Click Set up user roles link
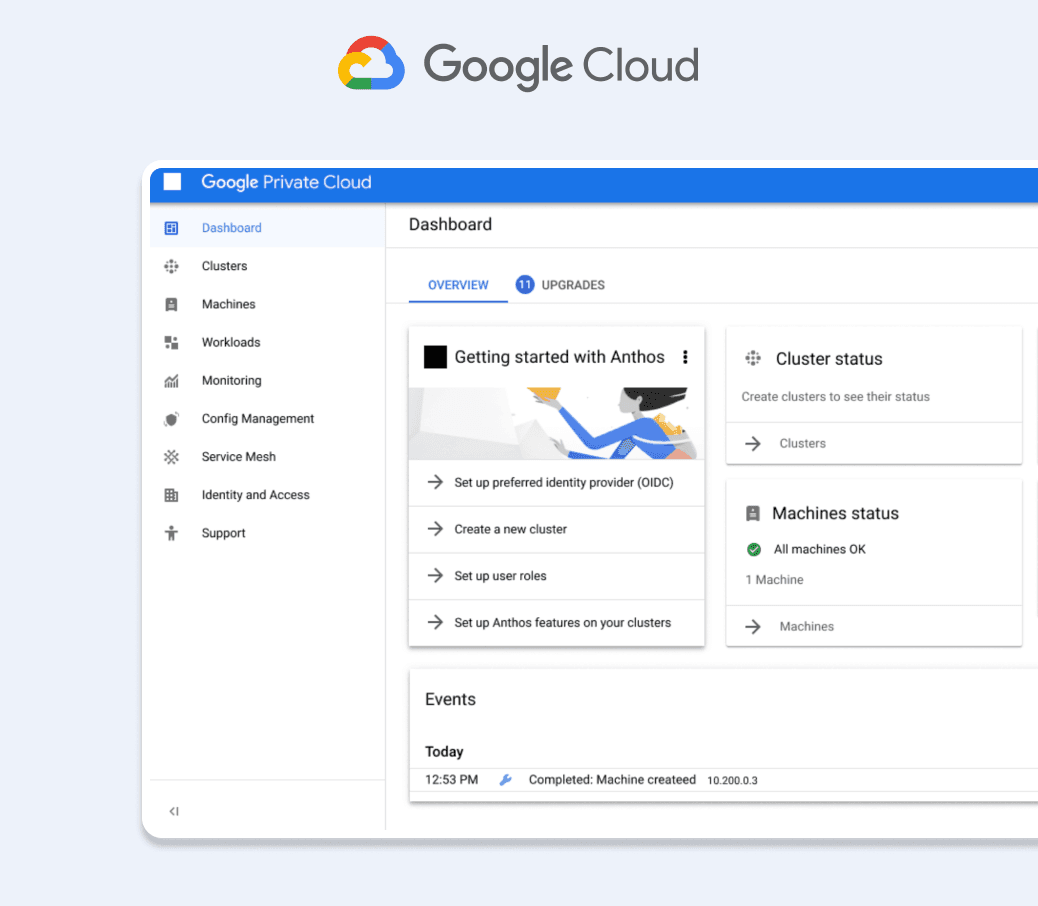The height and width of the screenshot is (906, 1038). pyautogui.click(x=500, y=576)
